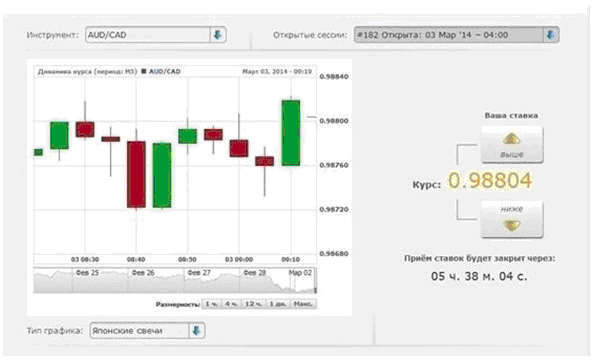
Task: Click the AUD/CAD legend square marker
Action: (144, 71)
